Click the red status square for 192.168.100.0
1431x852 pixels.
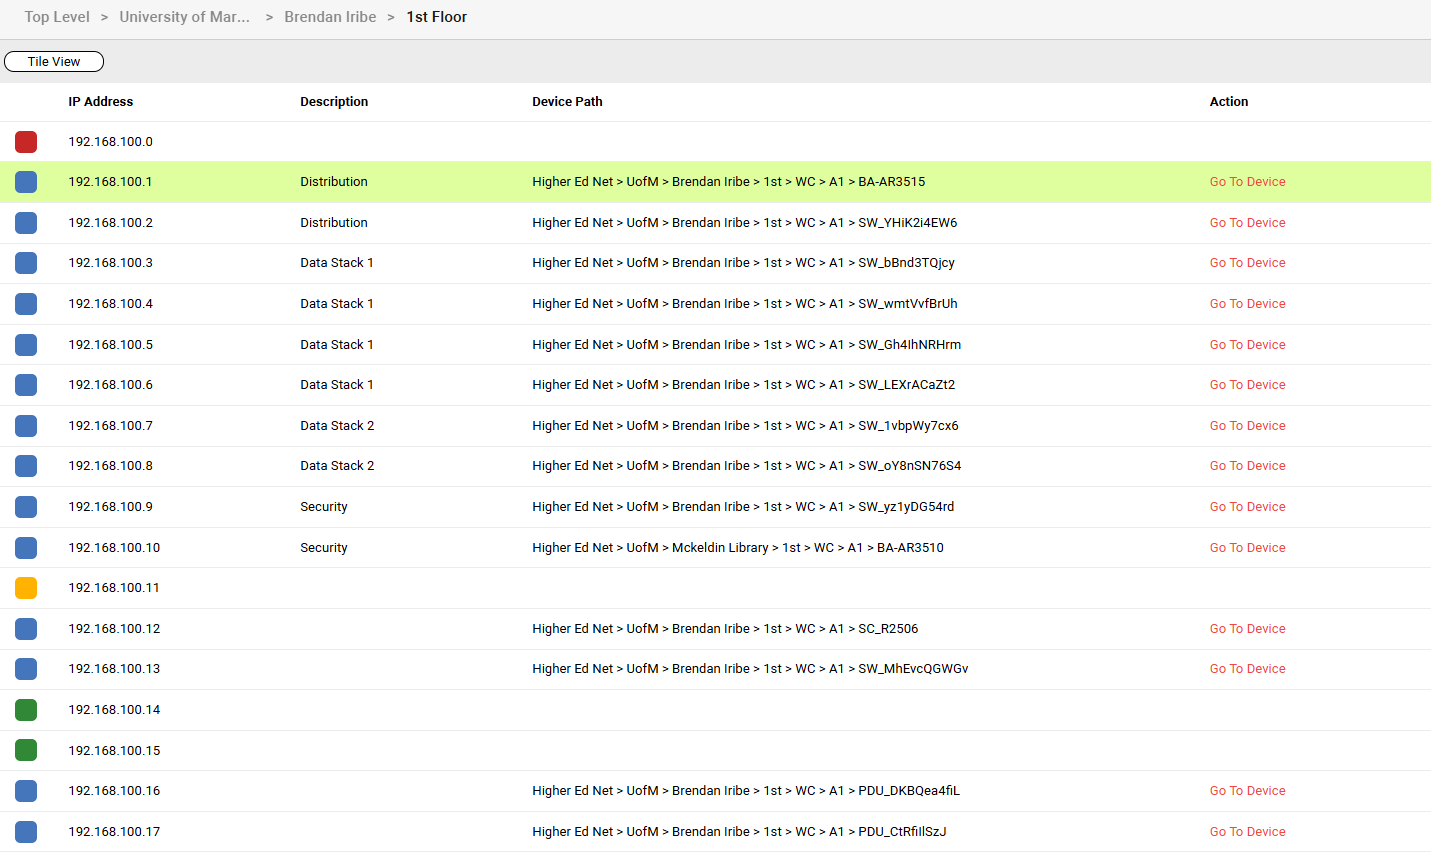pos(26,142)
